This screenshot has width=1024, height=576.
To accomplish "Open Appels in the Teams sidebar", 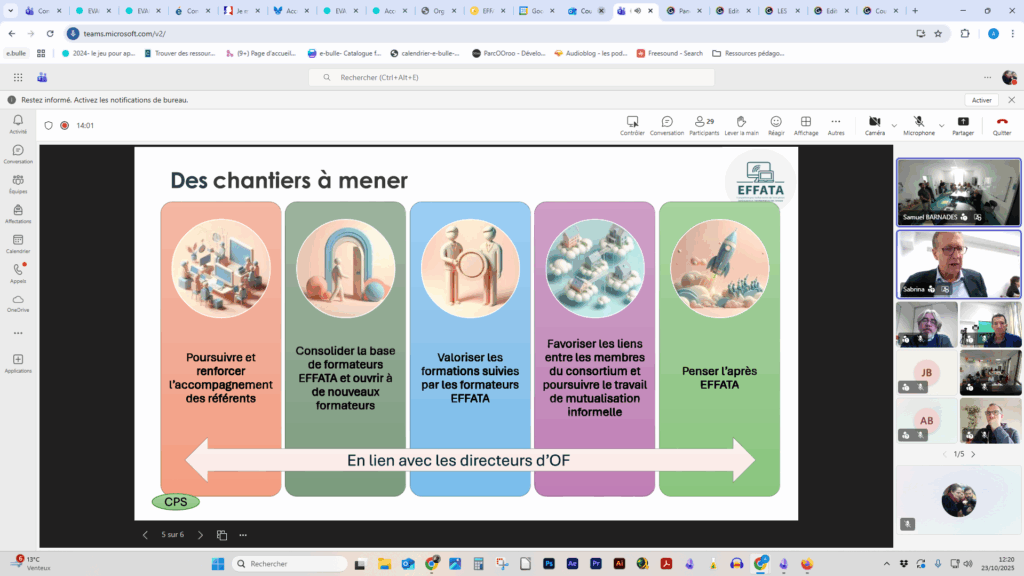I will [x=18, y=270].
